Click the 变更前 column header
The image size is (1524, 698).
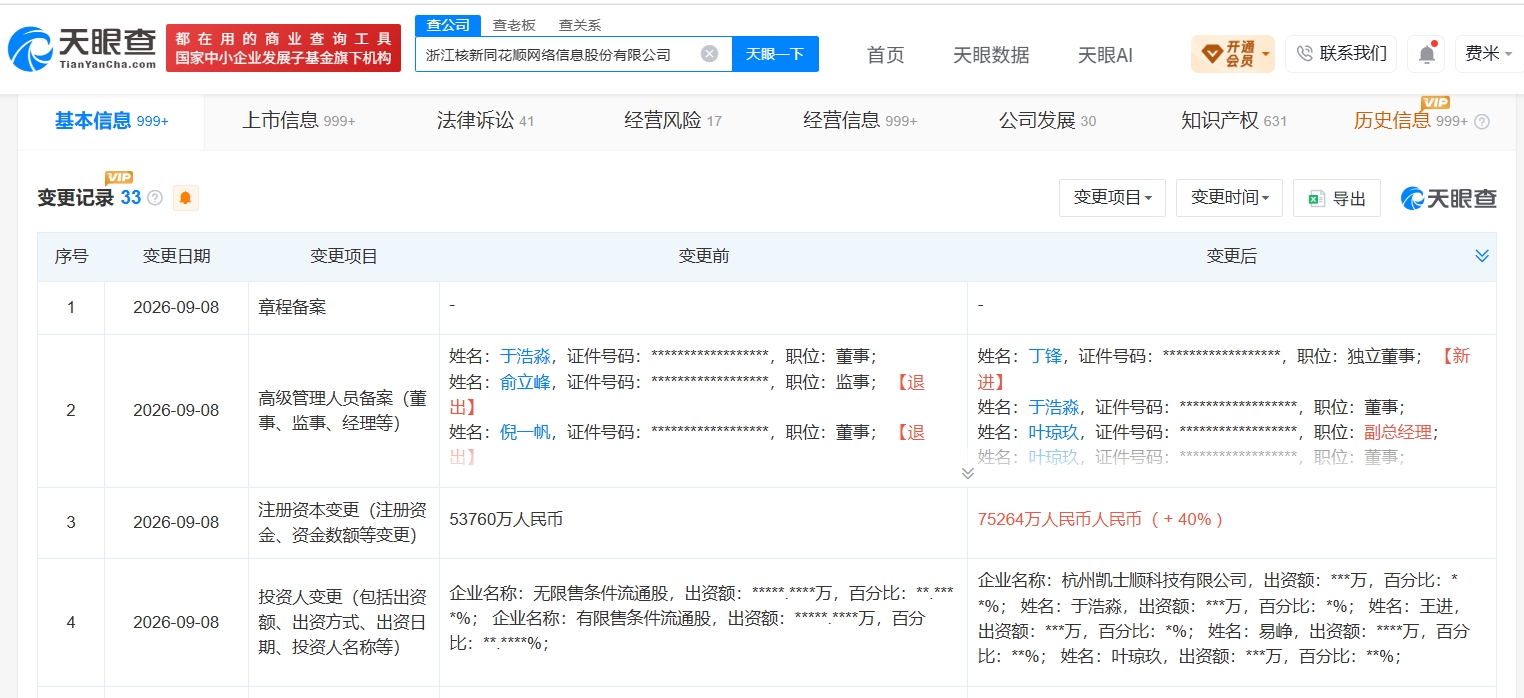coord(703,257)
